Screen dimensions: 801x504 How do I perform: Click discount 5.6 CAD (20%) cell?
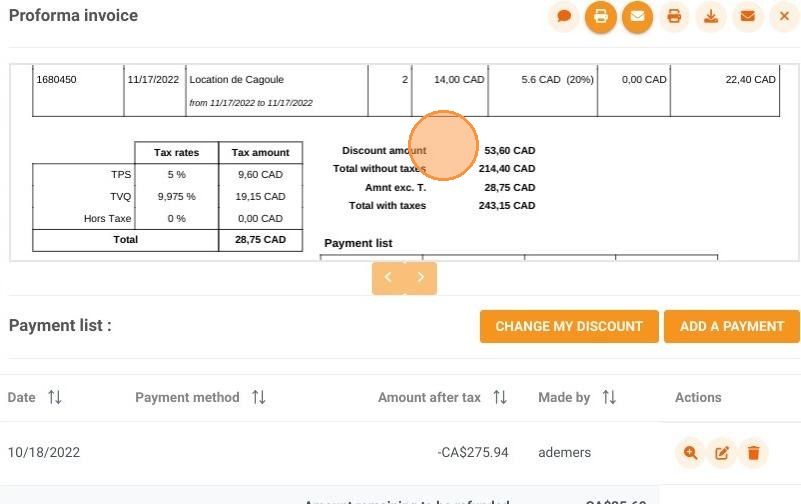click(557, 80)
